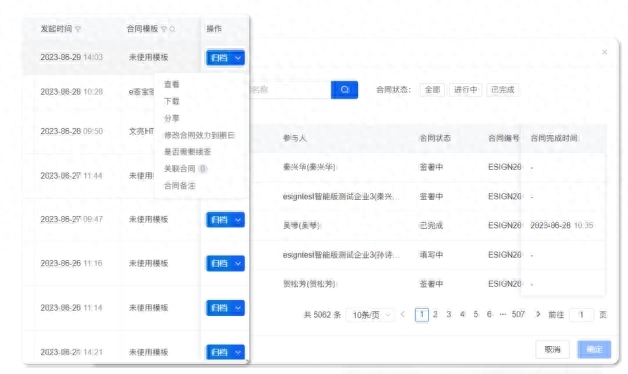Select the 吴琴(吴琴) participant row

tap(301, 225)
